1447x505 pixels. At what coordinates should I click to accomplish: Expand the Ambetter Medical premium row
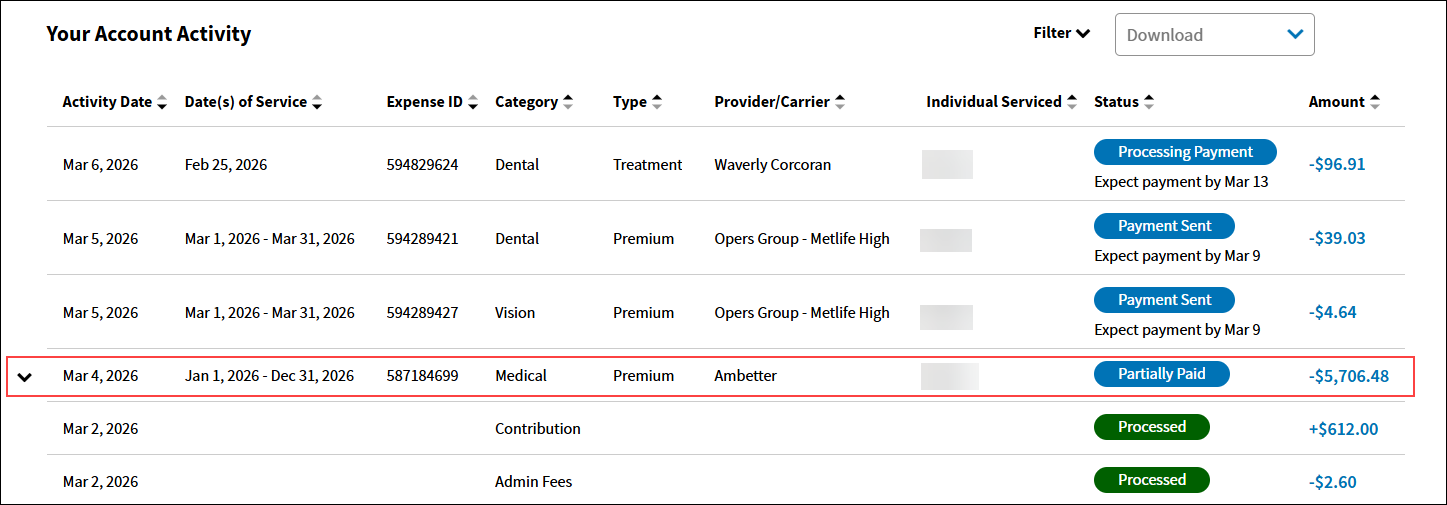[26, 377]
